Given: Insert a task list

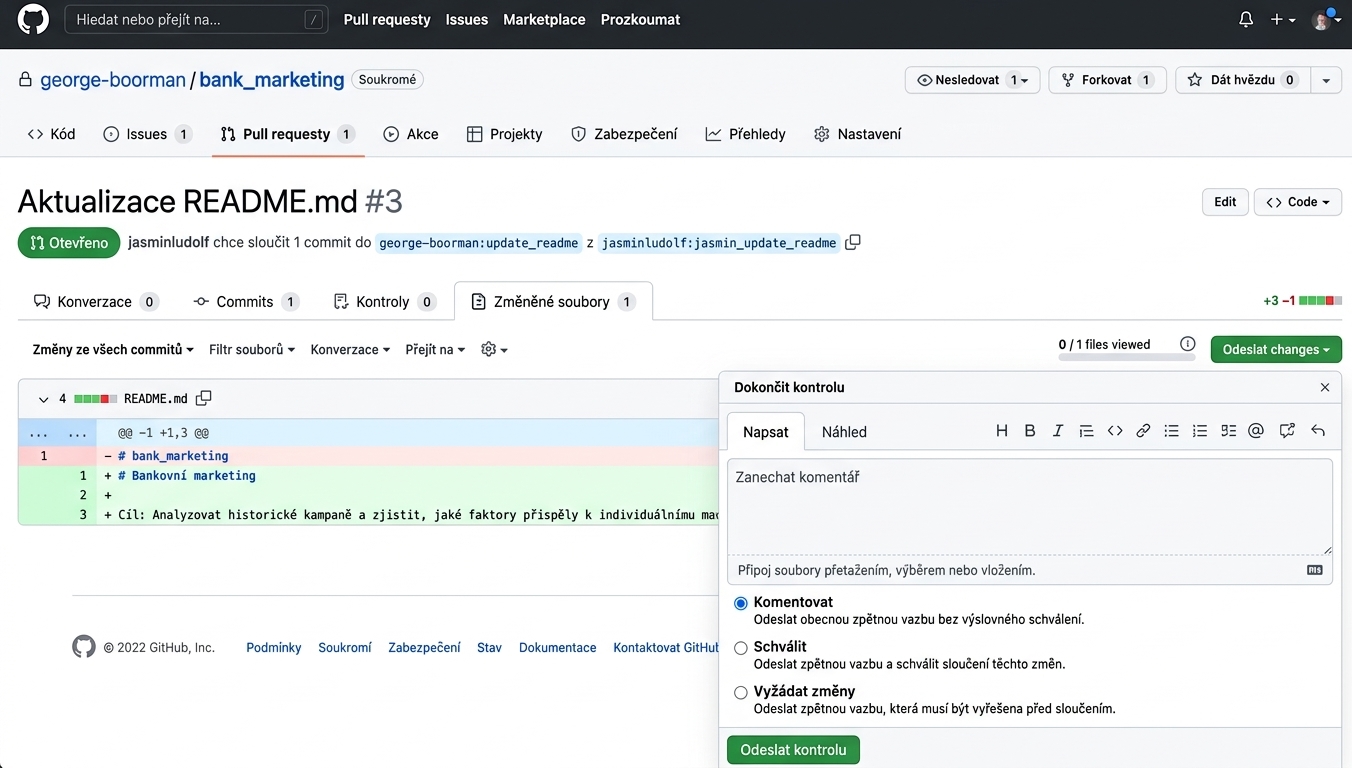Looking at the screenshot, I should (1229, 431).
